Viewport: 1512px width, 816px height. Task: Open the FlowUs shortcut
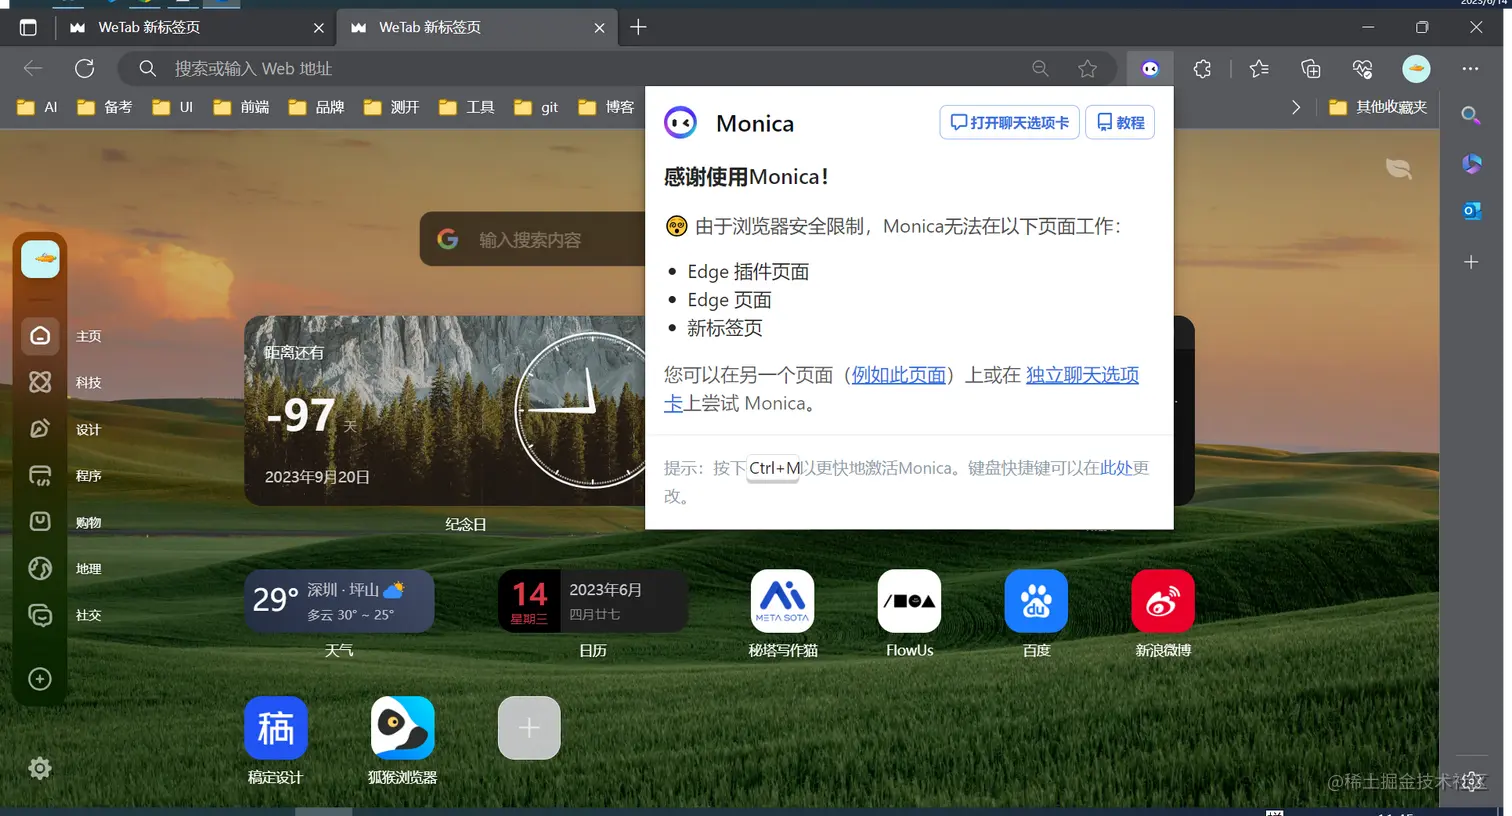(909, 601)
